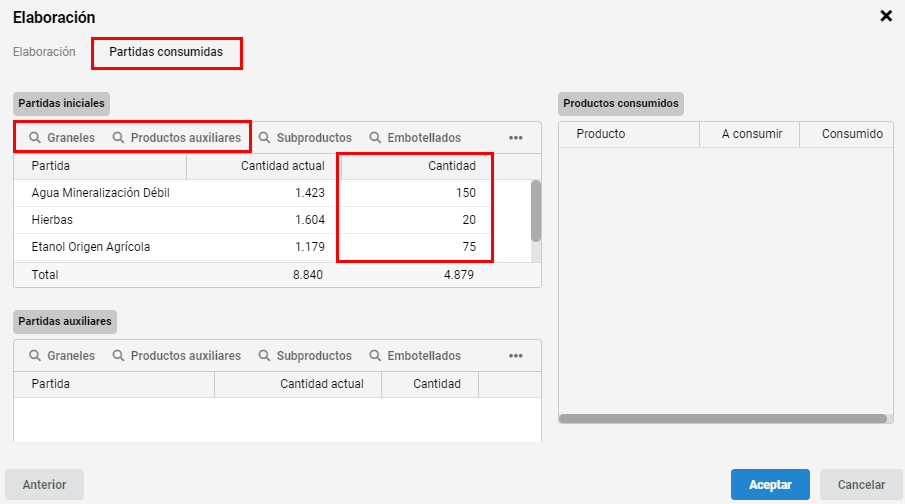Sort by Cantidad actual in Partidas auxiliares
Image resolution: width=905 pixels, height=504 pixels.
(x=298, y=384)
